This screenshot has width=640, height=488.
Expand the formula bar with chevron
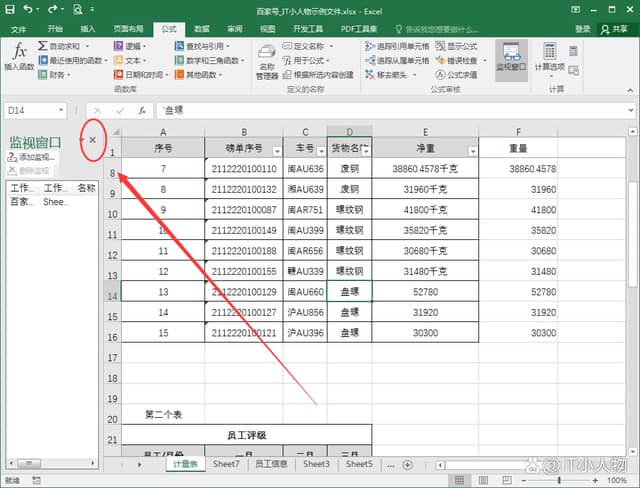coord(631,110)
